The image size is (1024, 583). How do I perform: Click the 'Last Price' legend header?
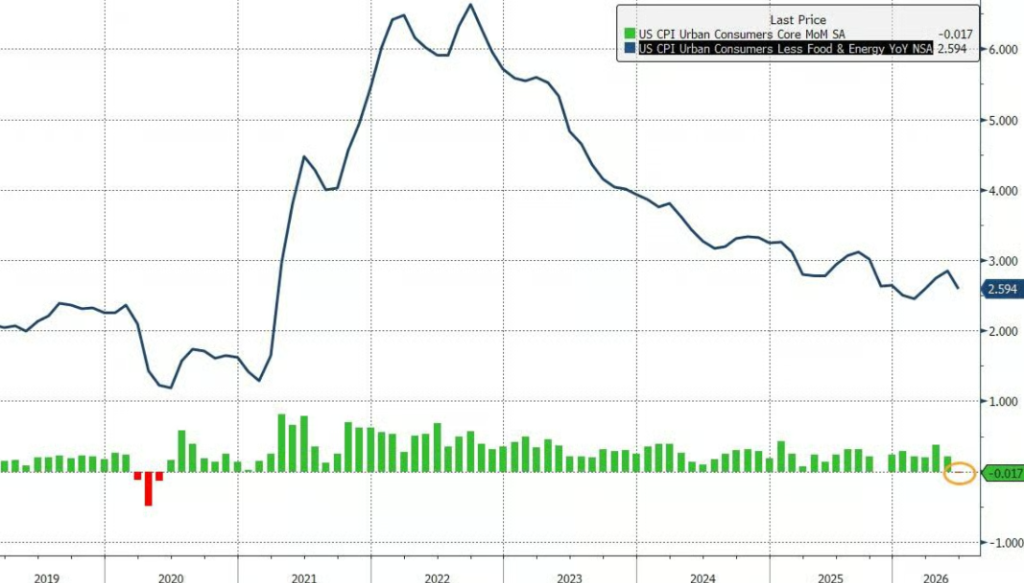[x=798, y=20]
